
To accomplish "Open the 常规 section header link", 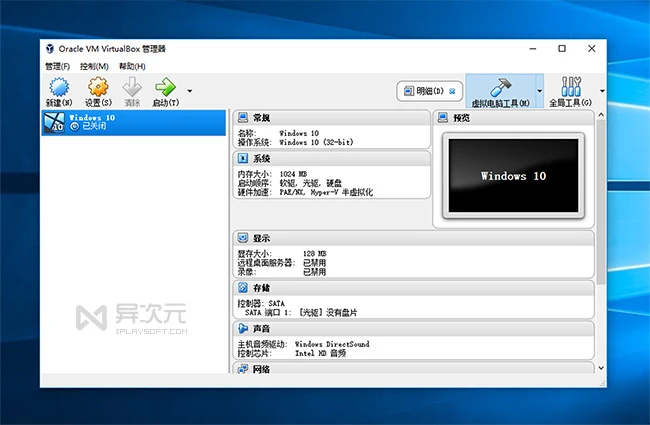I will click(261, 118).
